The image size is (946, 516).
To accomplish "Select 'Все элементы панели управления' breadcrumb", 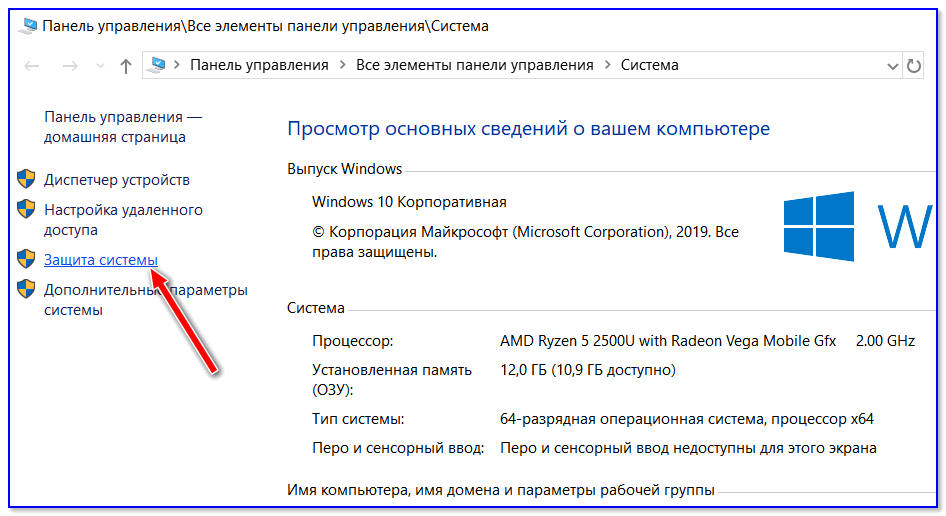I will (475, 65).
